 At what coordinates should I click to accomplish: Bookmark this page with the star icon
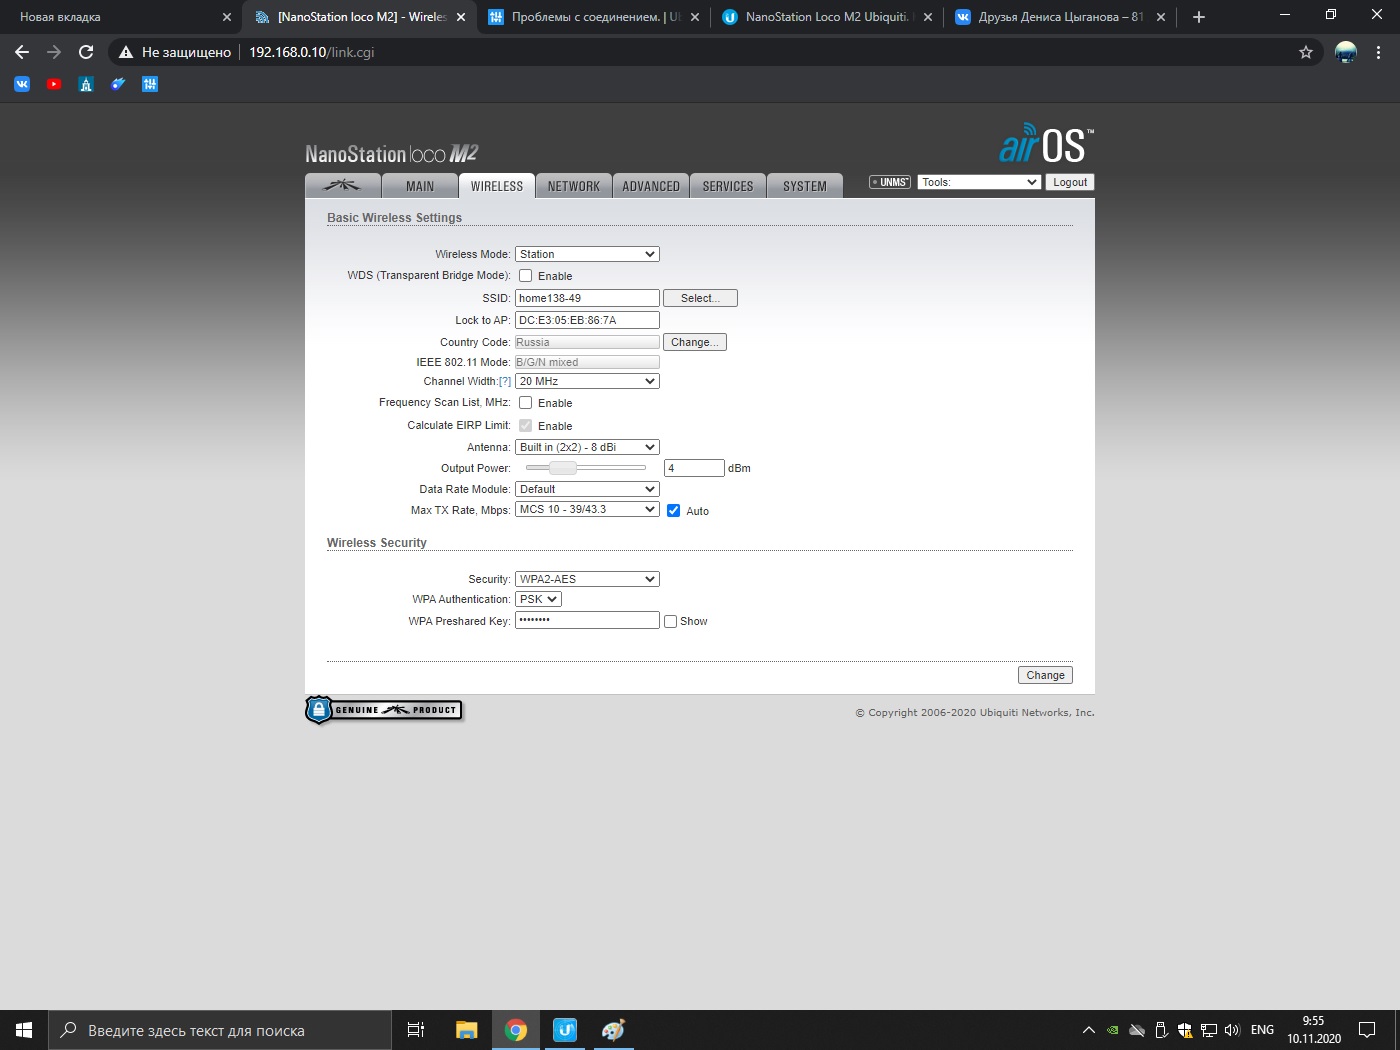(x=1306, y=52)
